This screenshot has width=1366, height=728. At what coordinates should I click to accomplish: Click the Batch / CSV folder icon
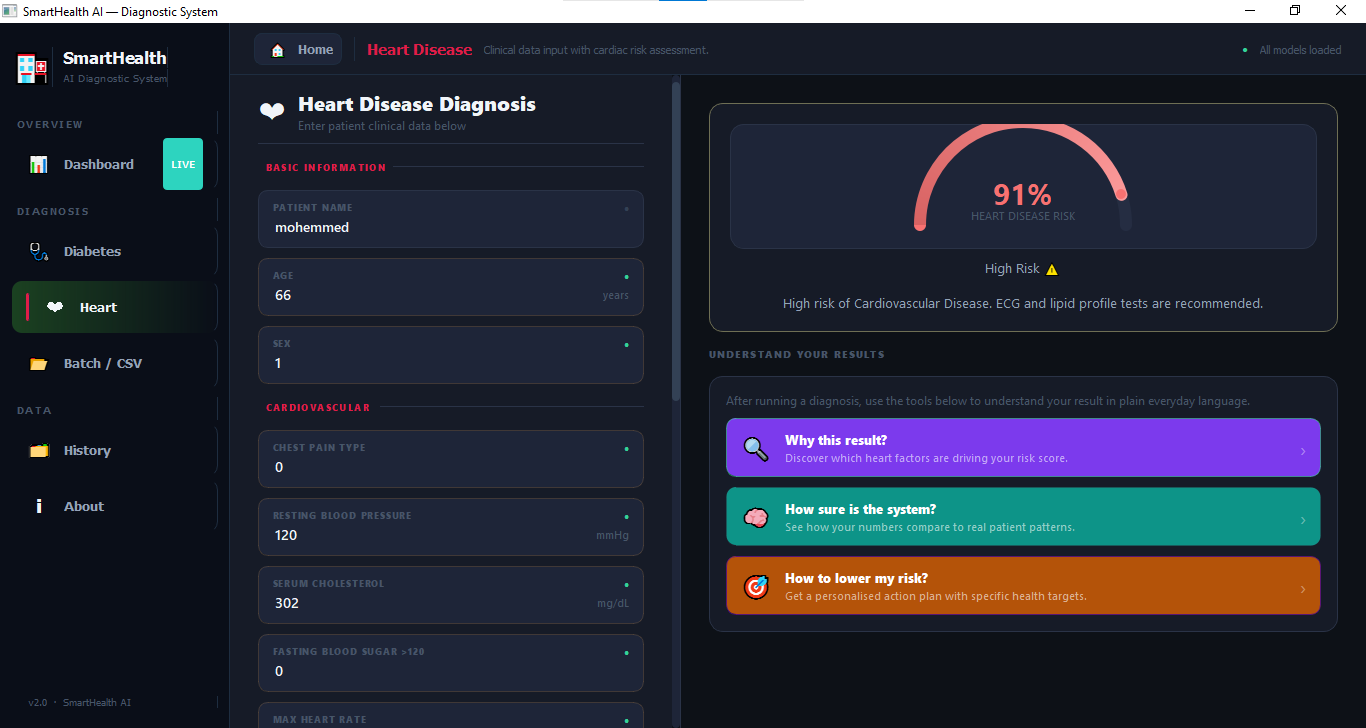pyautogui.click(x=38, y=363)
